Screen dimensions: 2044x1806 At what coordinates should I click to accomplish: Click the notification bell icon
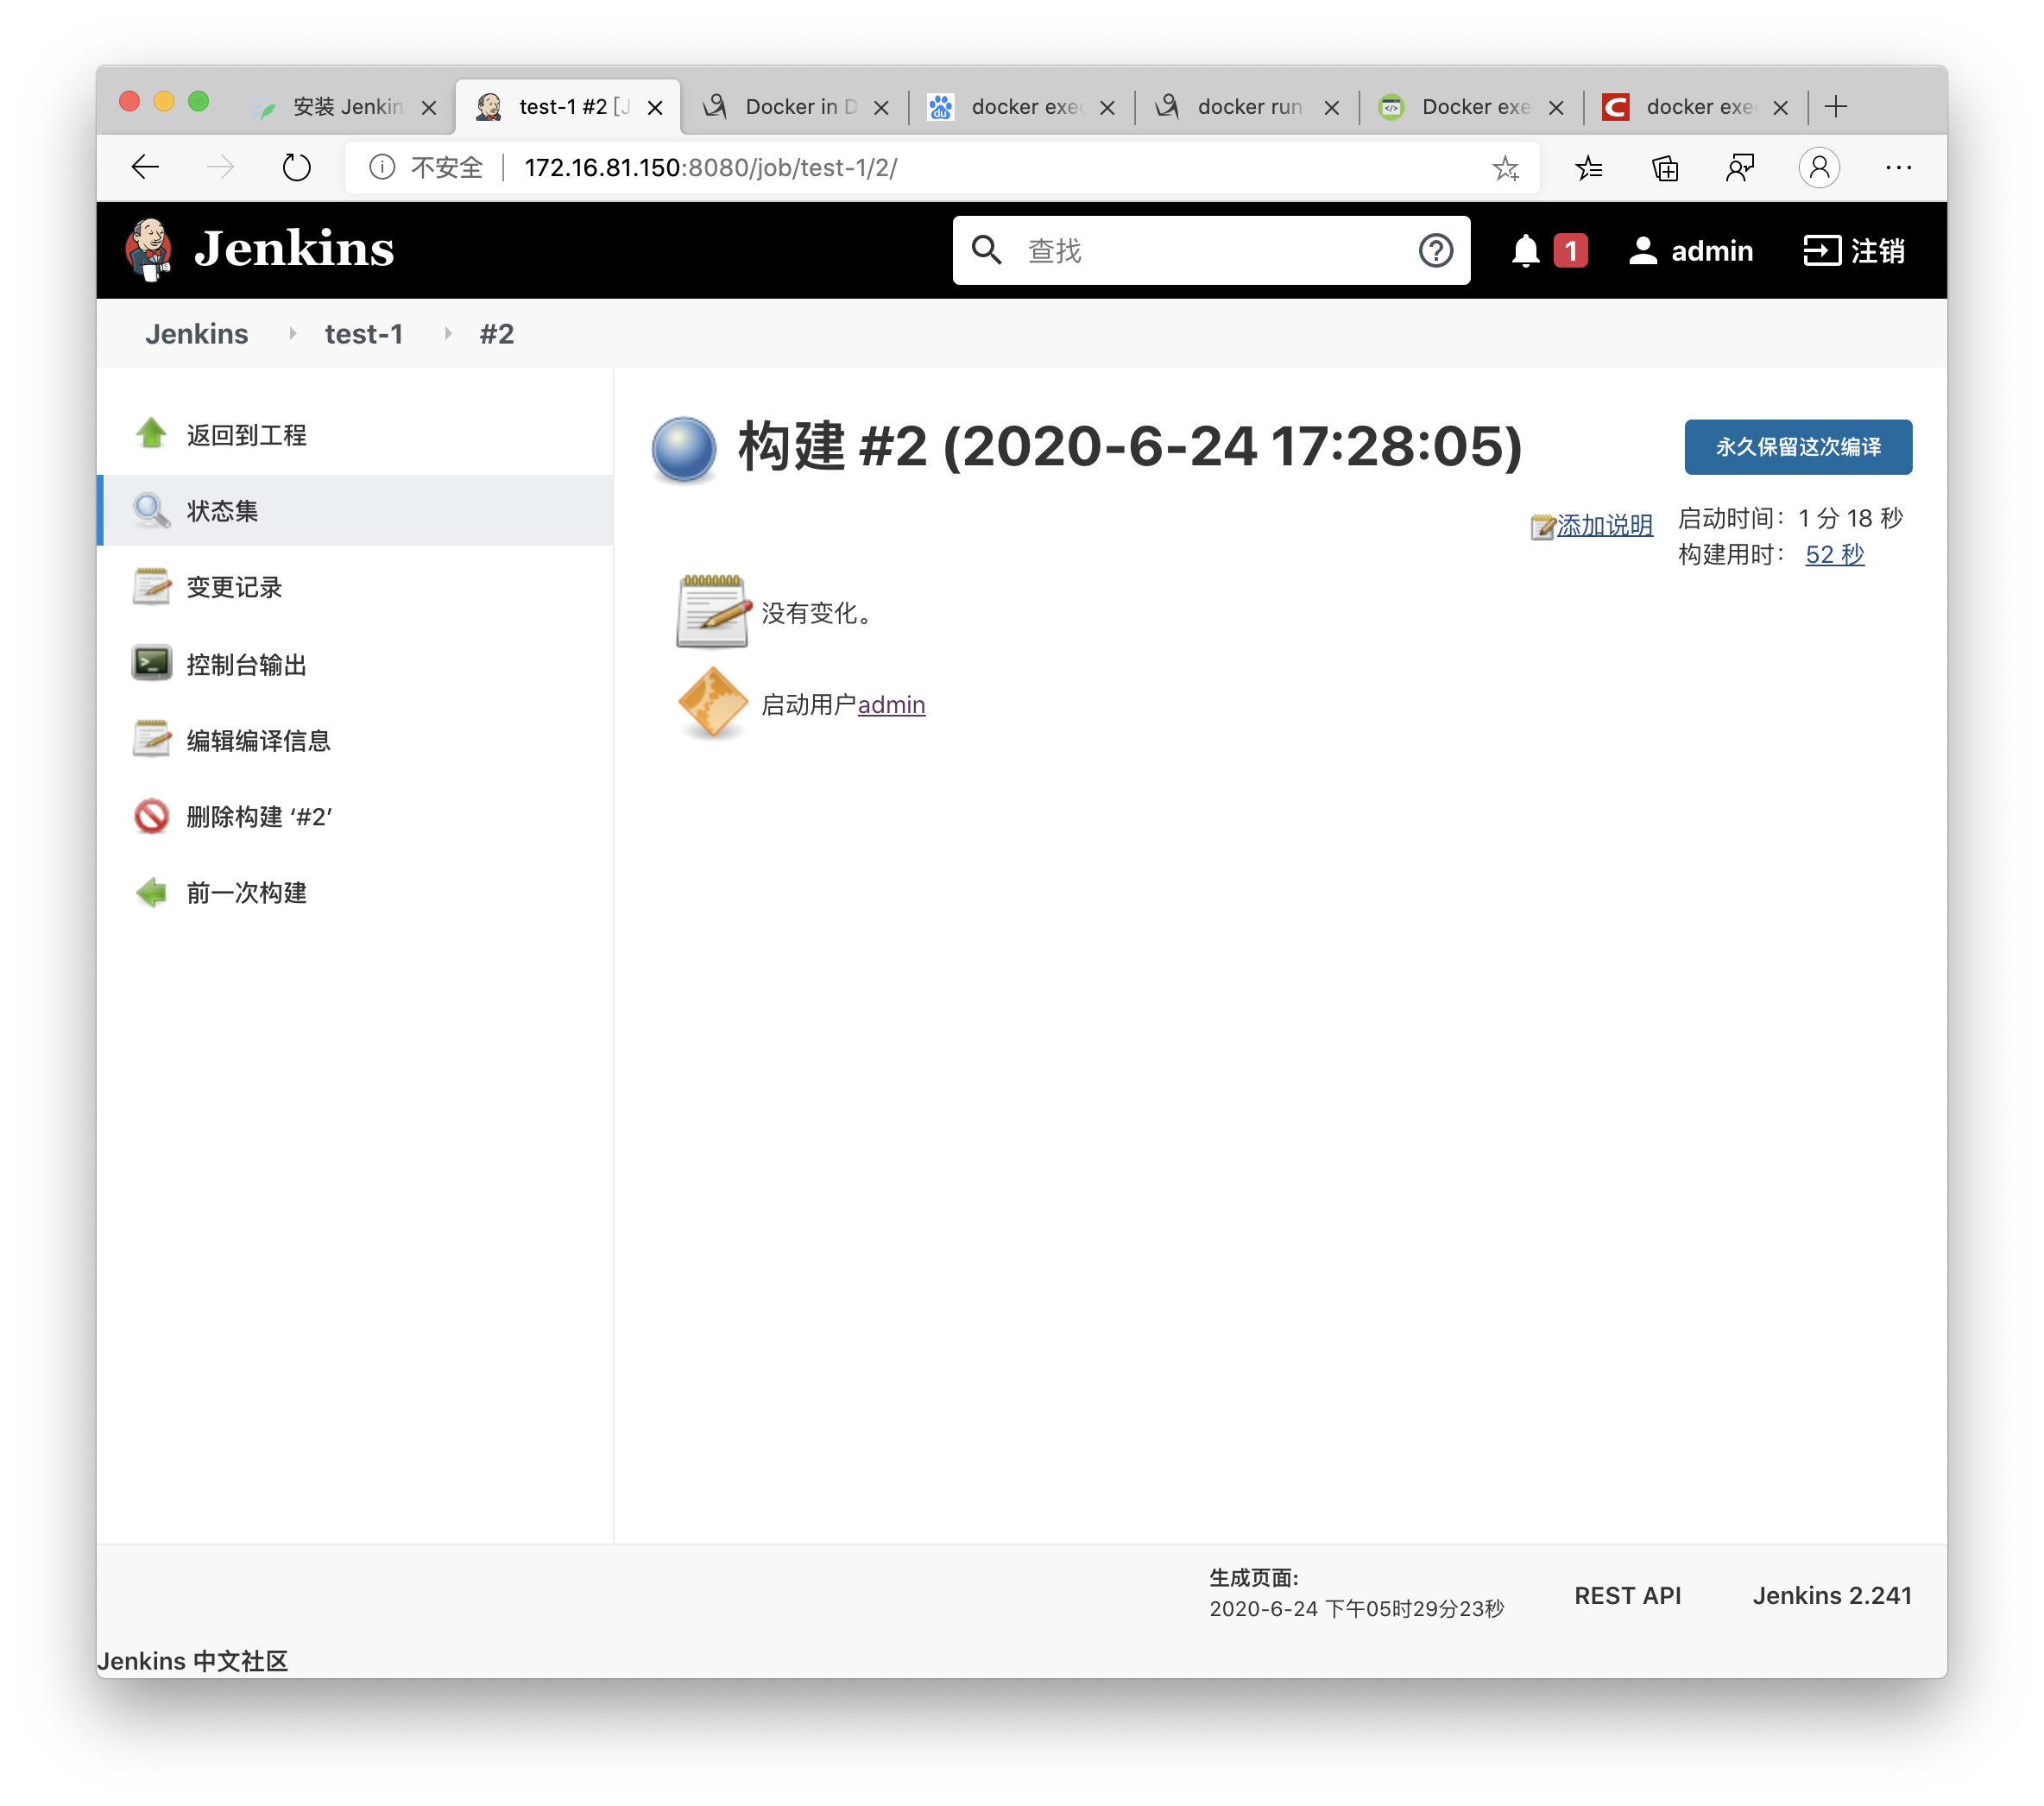1525,250
